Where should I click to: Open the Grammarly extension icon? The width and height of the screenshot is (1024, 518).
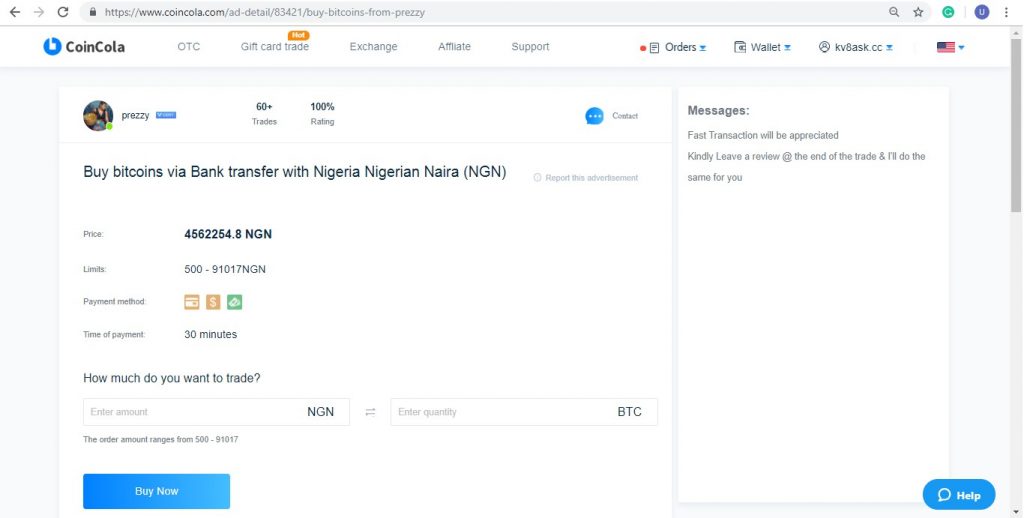[x=948, y=12]
